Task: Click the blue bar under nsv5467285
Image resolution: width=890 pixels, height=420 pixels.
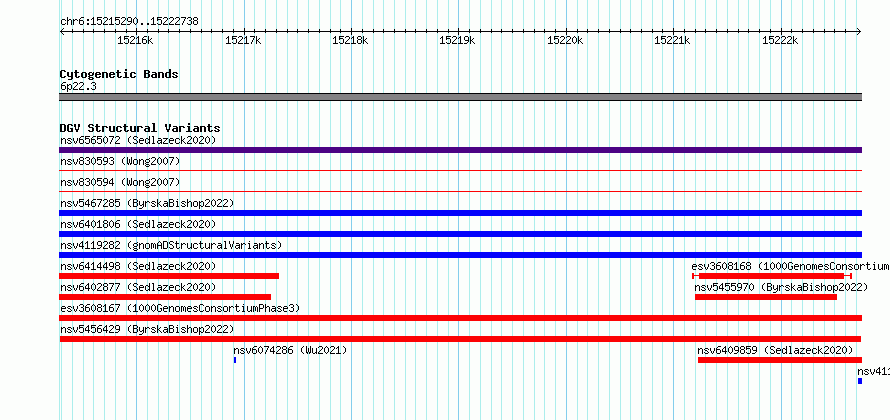Action: pyautogui.click(x=460, y=213)
